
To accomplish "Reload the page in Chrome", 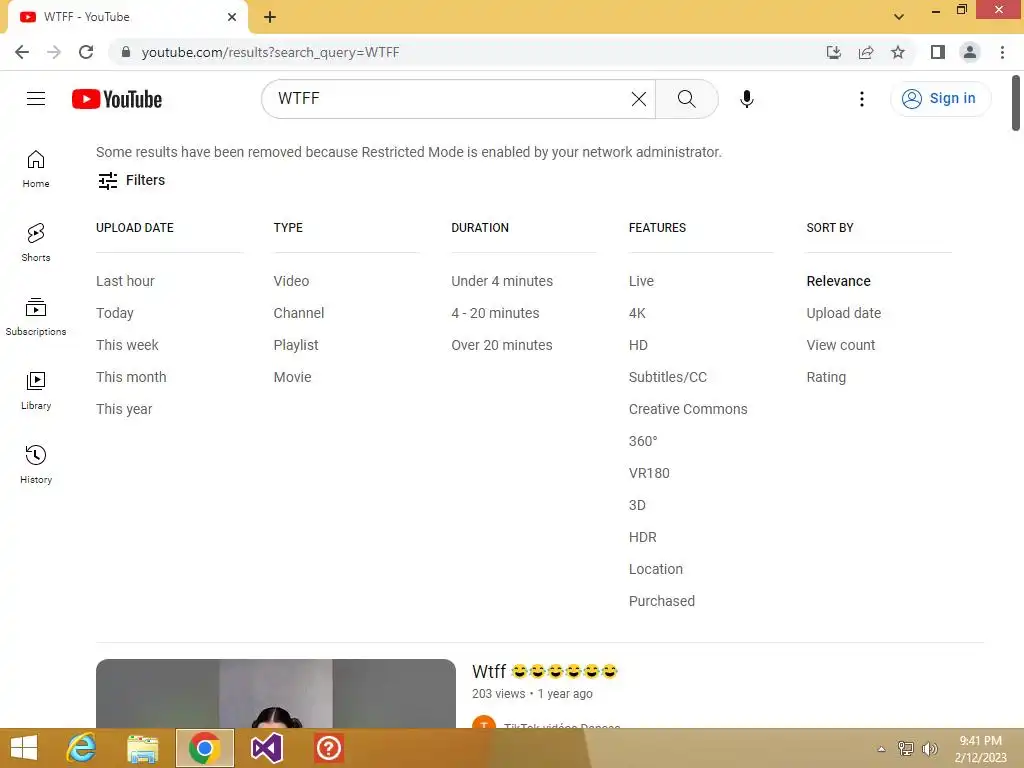I will tap(86, 52).
